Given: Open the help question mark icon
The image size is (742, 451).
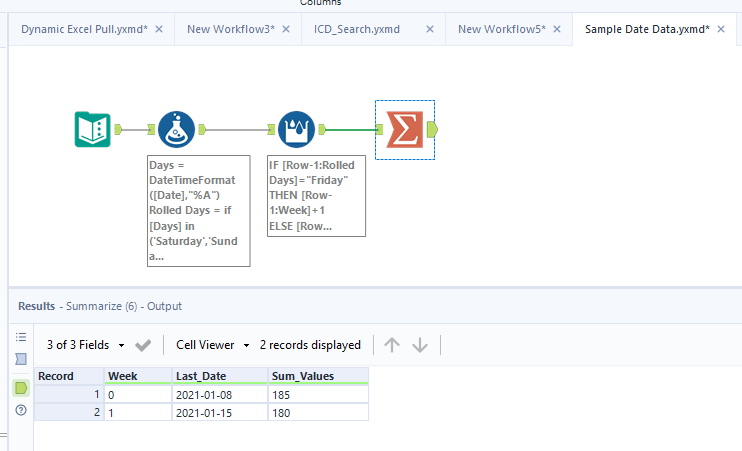Looking at the screenshot, I should pos(21,410).
